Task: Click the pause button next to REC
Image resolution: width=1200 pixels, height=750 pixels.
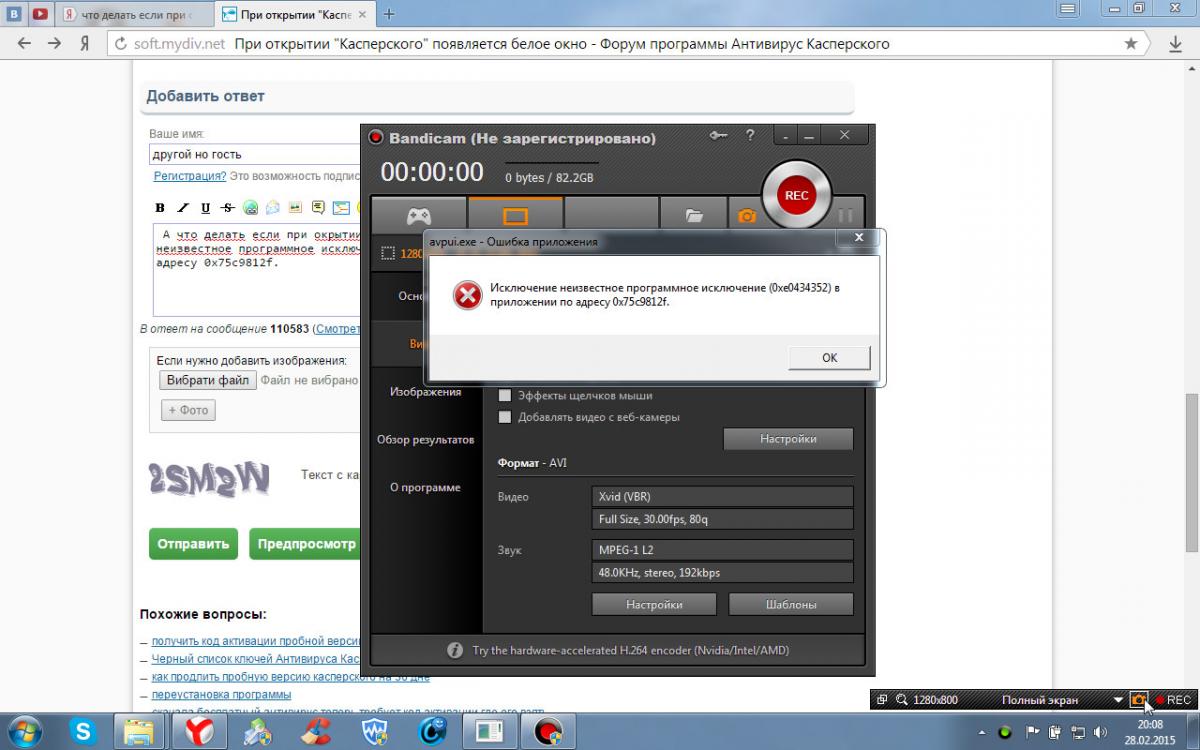Action: (846, 215)
